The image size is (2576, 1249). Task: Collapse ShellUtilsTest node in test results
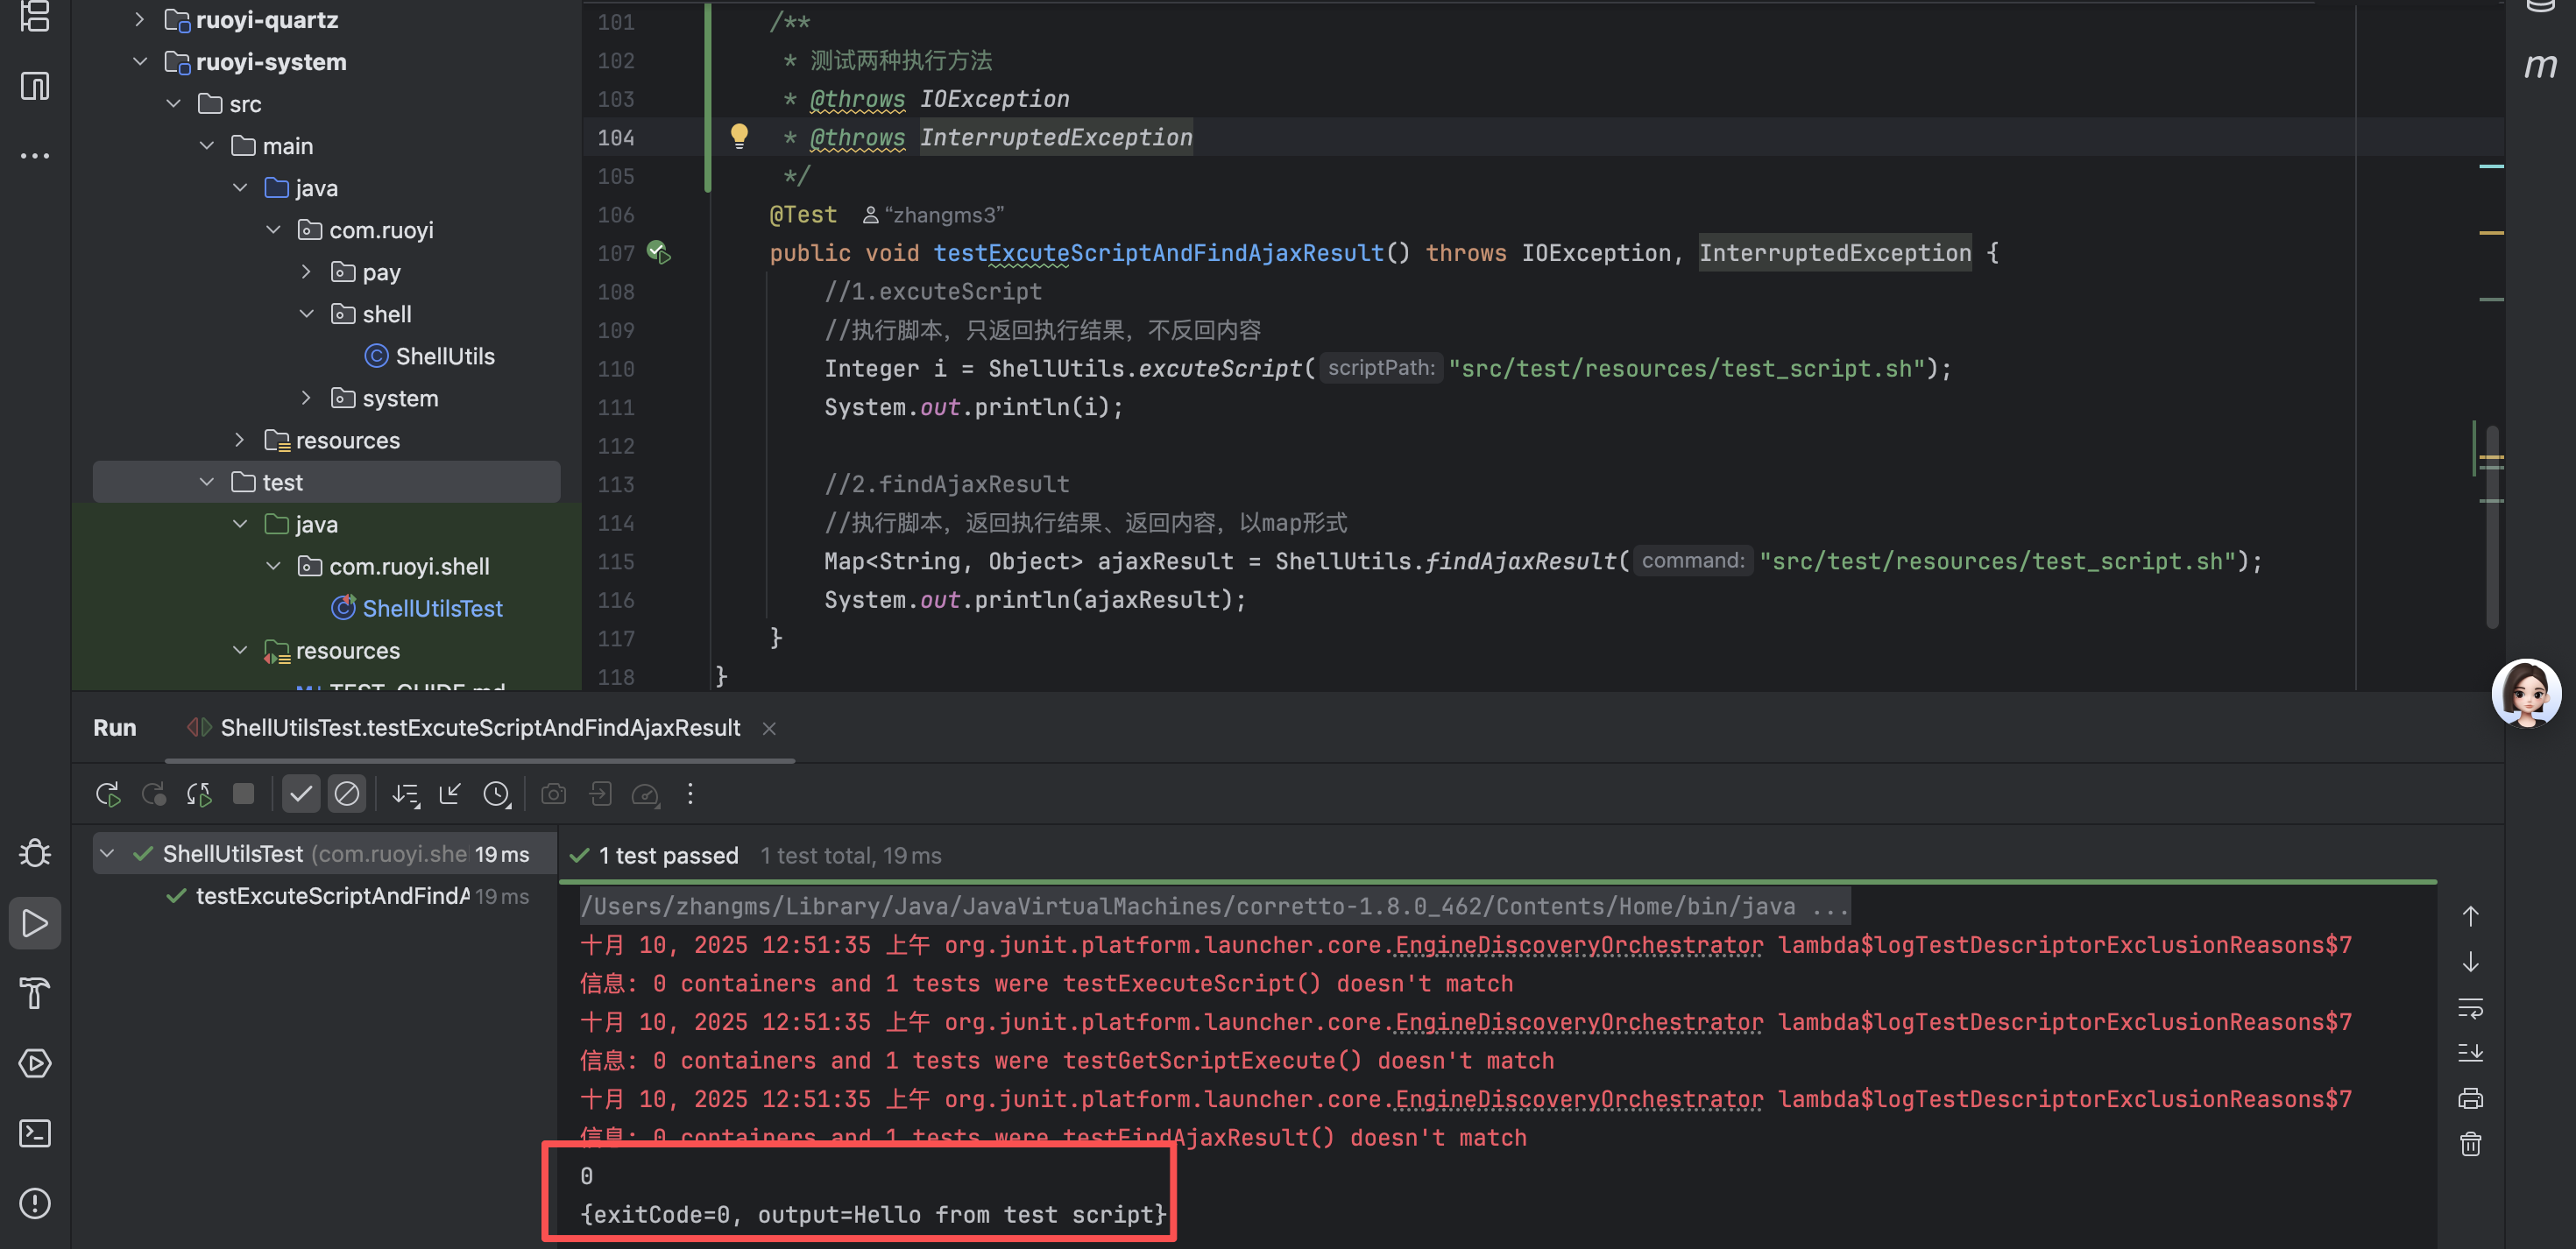(107, 854)
